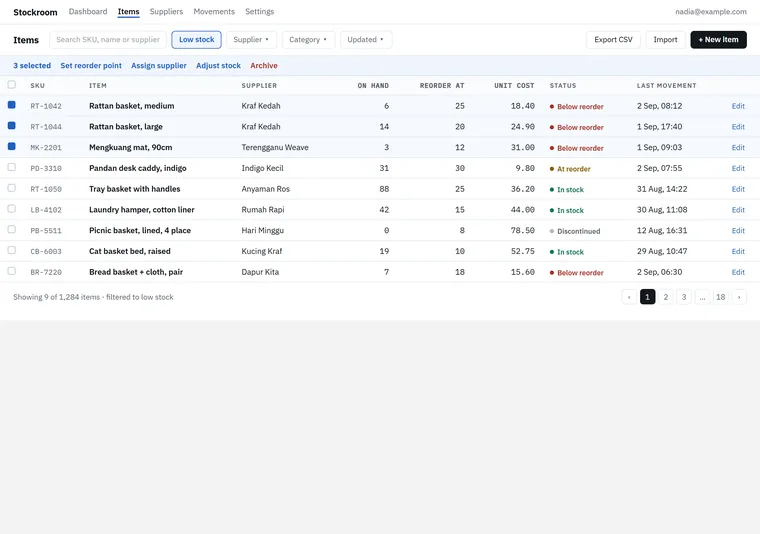
Task: Click the pagination ellipsis button
Action: 702,297
